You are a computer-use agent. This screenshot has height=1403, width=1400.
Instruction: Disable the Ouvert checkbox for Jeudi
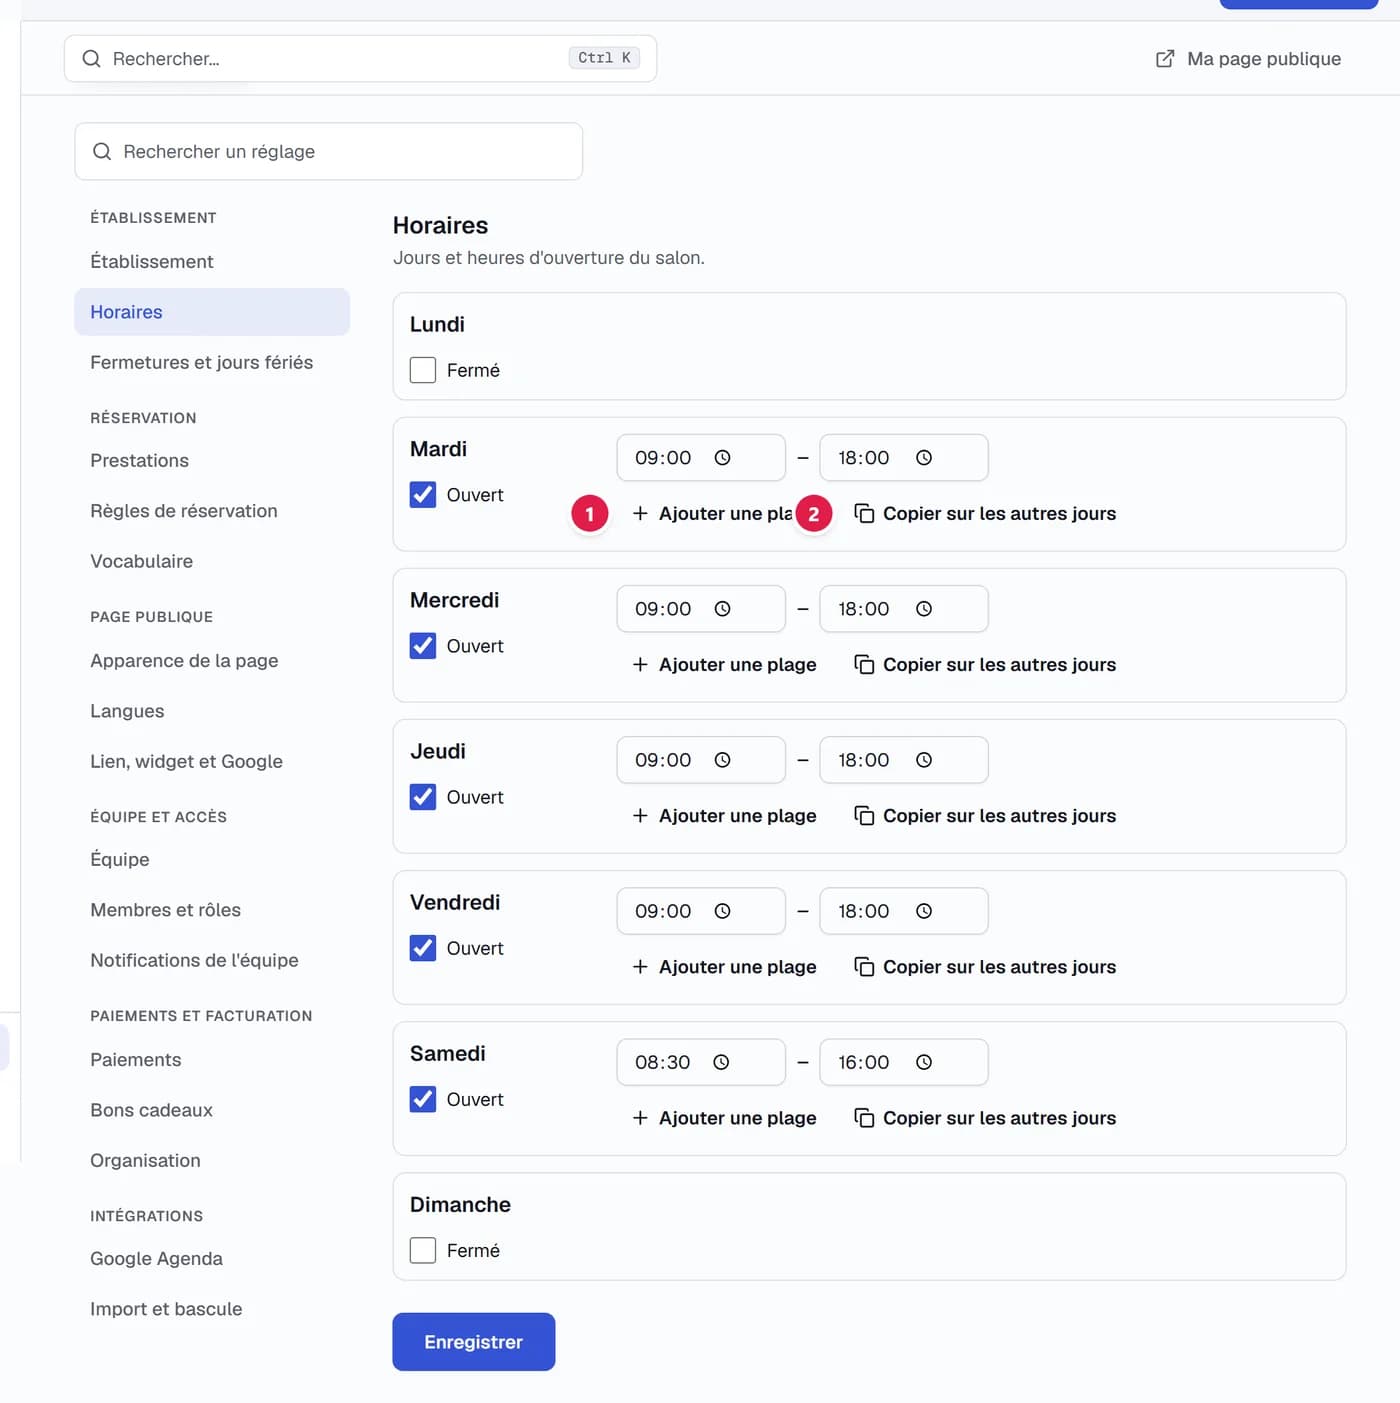pyautogui.click(x=423, y=797)
